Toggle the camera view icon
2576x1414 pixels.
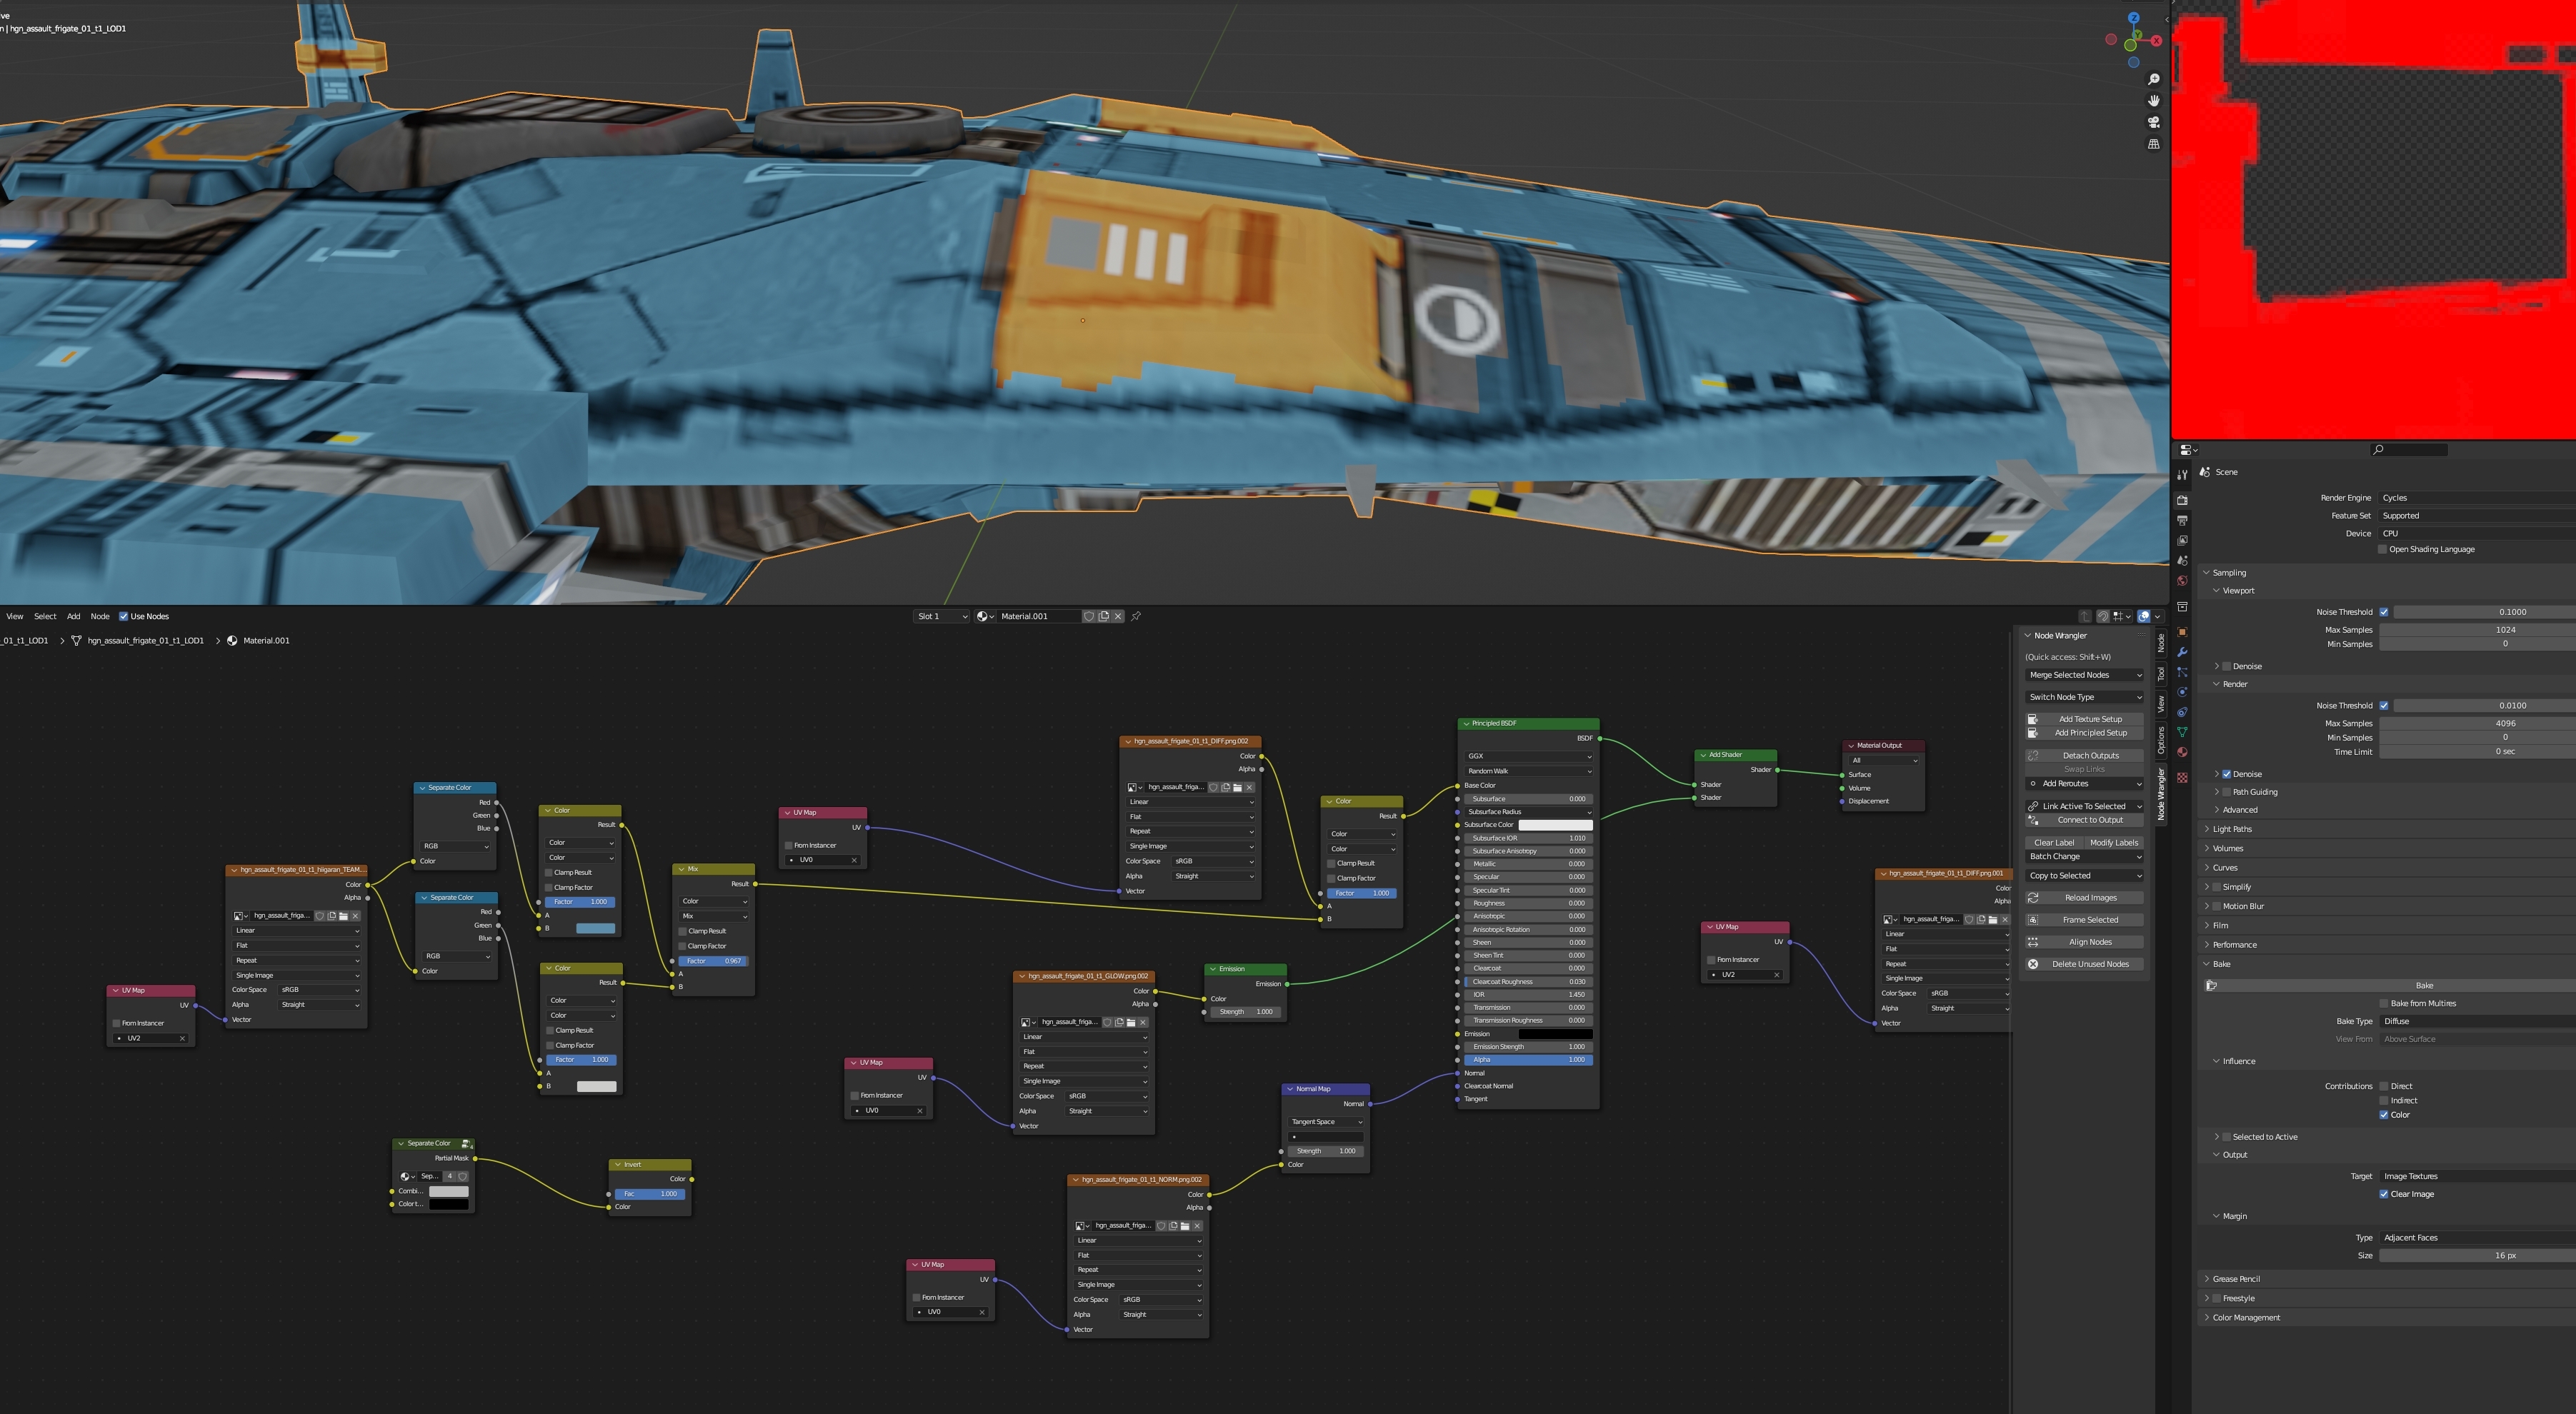[2153, 122]
